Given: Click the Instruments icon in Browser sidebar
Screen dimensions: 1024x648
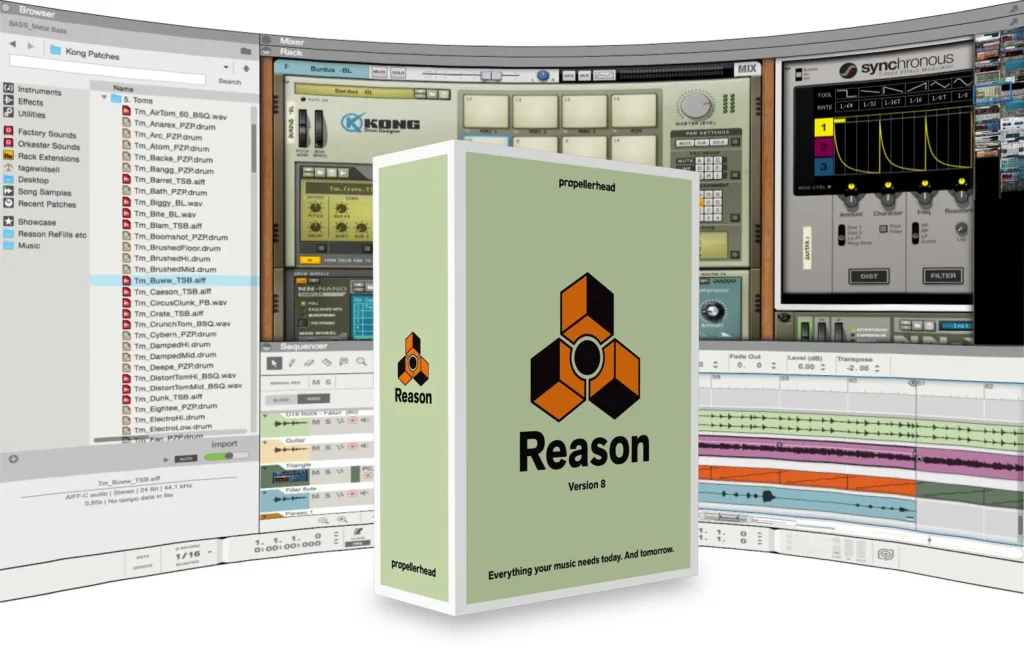Looking at the screenshot, I should 9,90.
